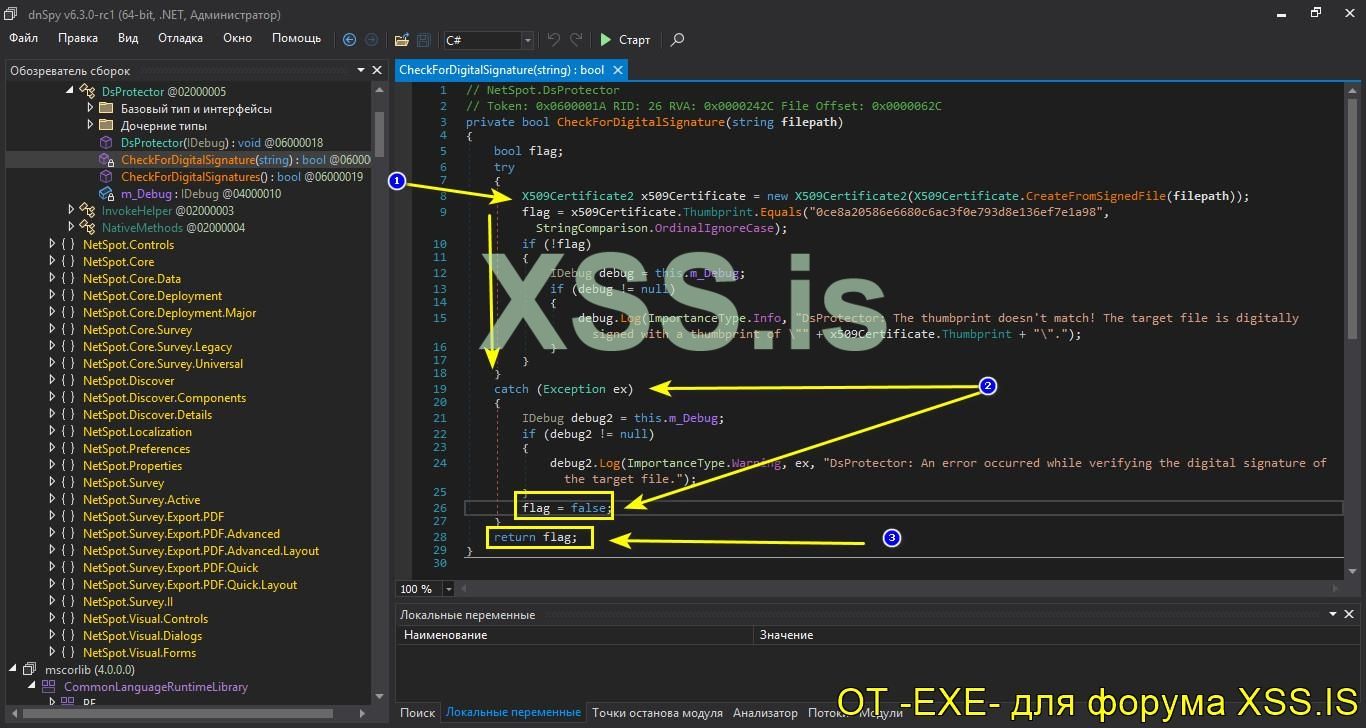Select the Локальные переменные bottom tab
1366x728 pixels.
click(513, 712)
